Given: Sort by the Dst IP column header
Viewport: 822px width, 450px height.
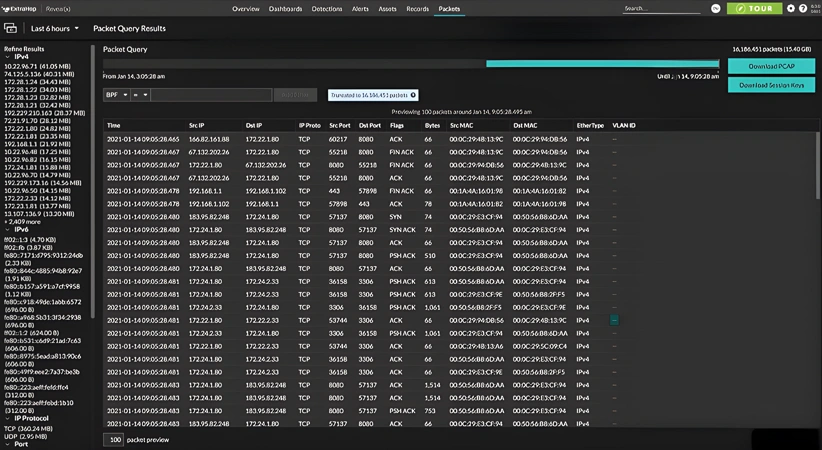Looking at the screenshot, I should pos(254,125).
